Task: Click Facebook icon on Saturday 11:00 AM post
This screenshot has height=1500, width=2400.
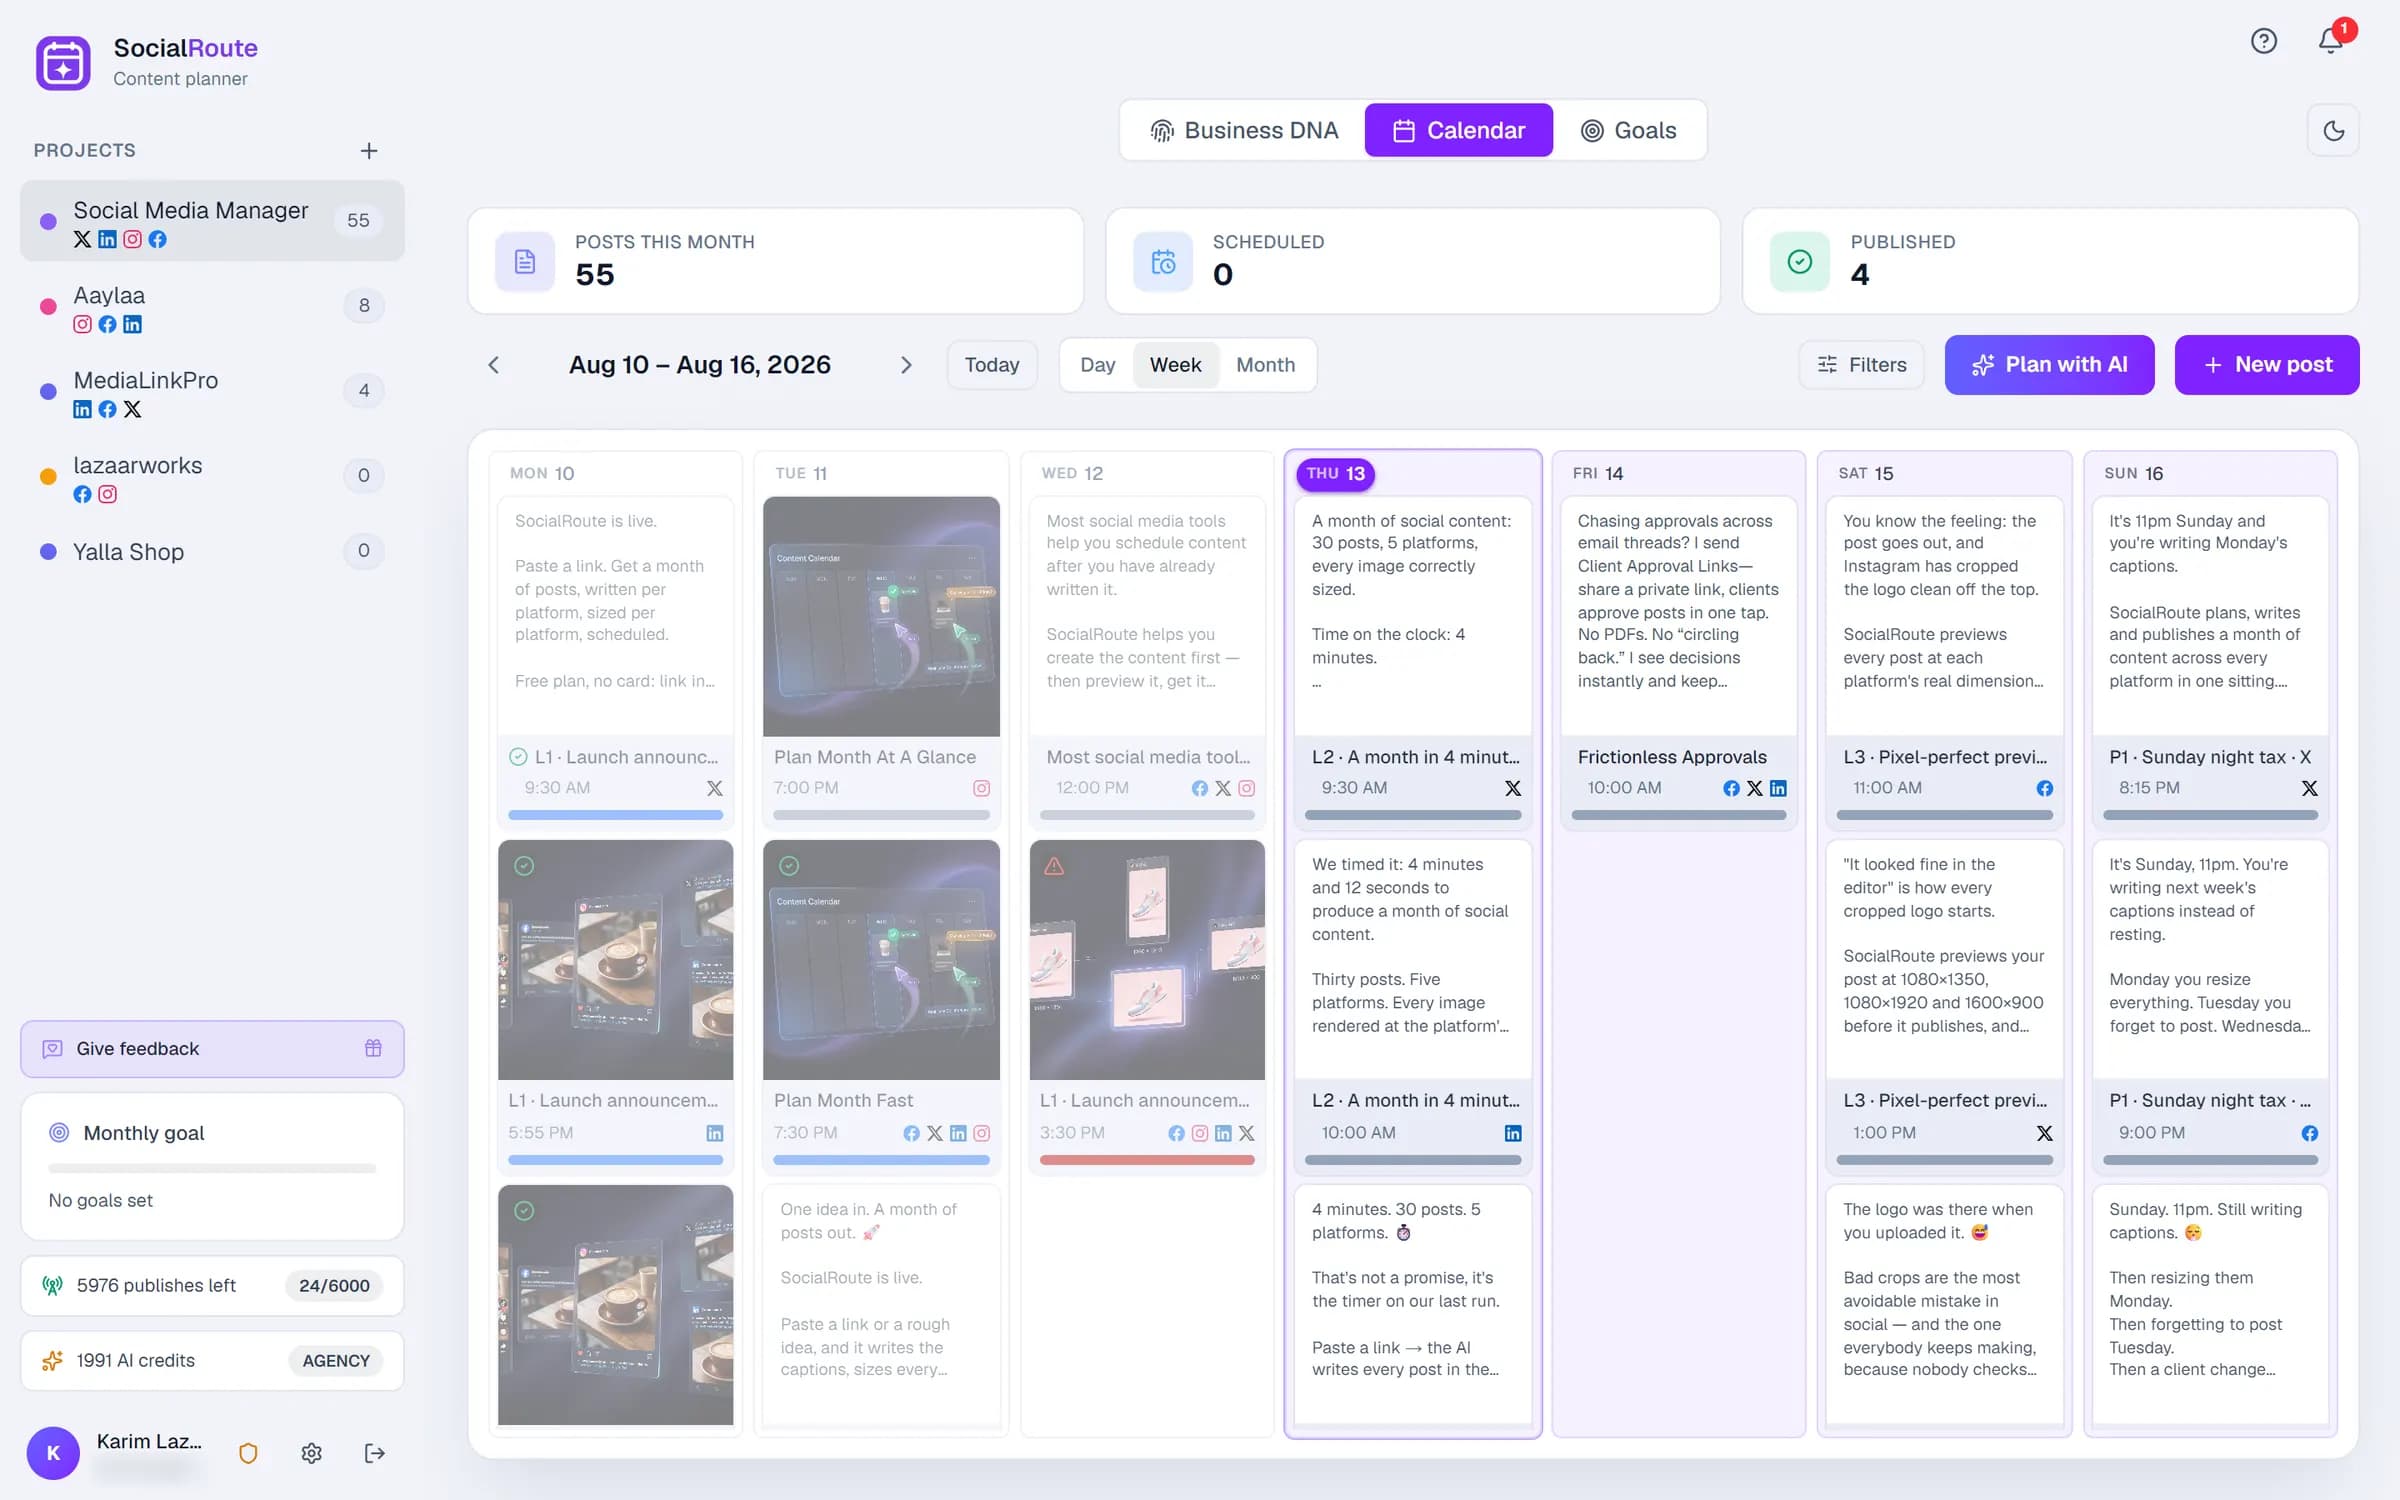Action: point(2045,789)
